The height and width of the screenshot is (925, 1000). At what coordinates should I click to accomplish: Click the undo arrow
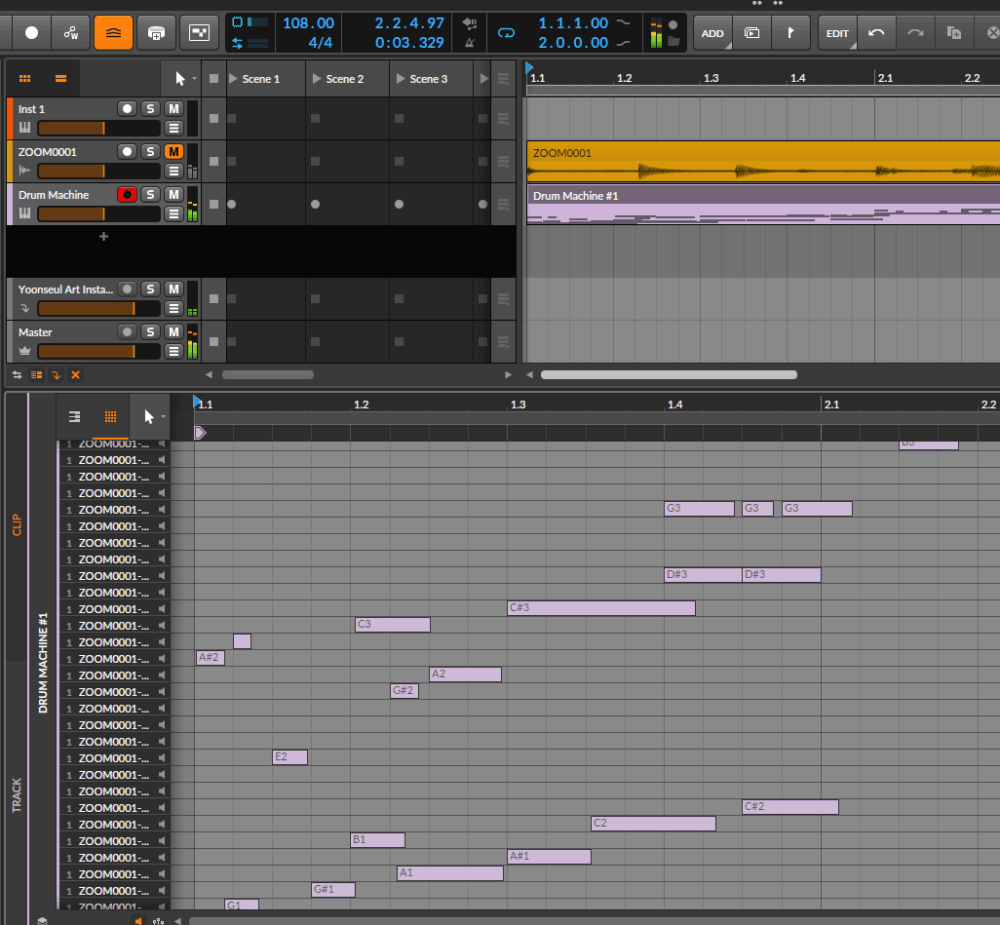(877, 33)
